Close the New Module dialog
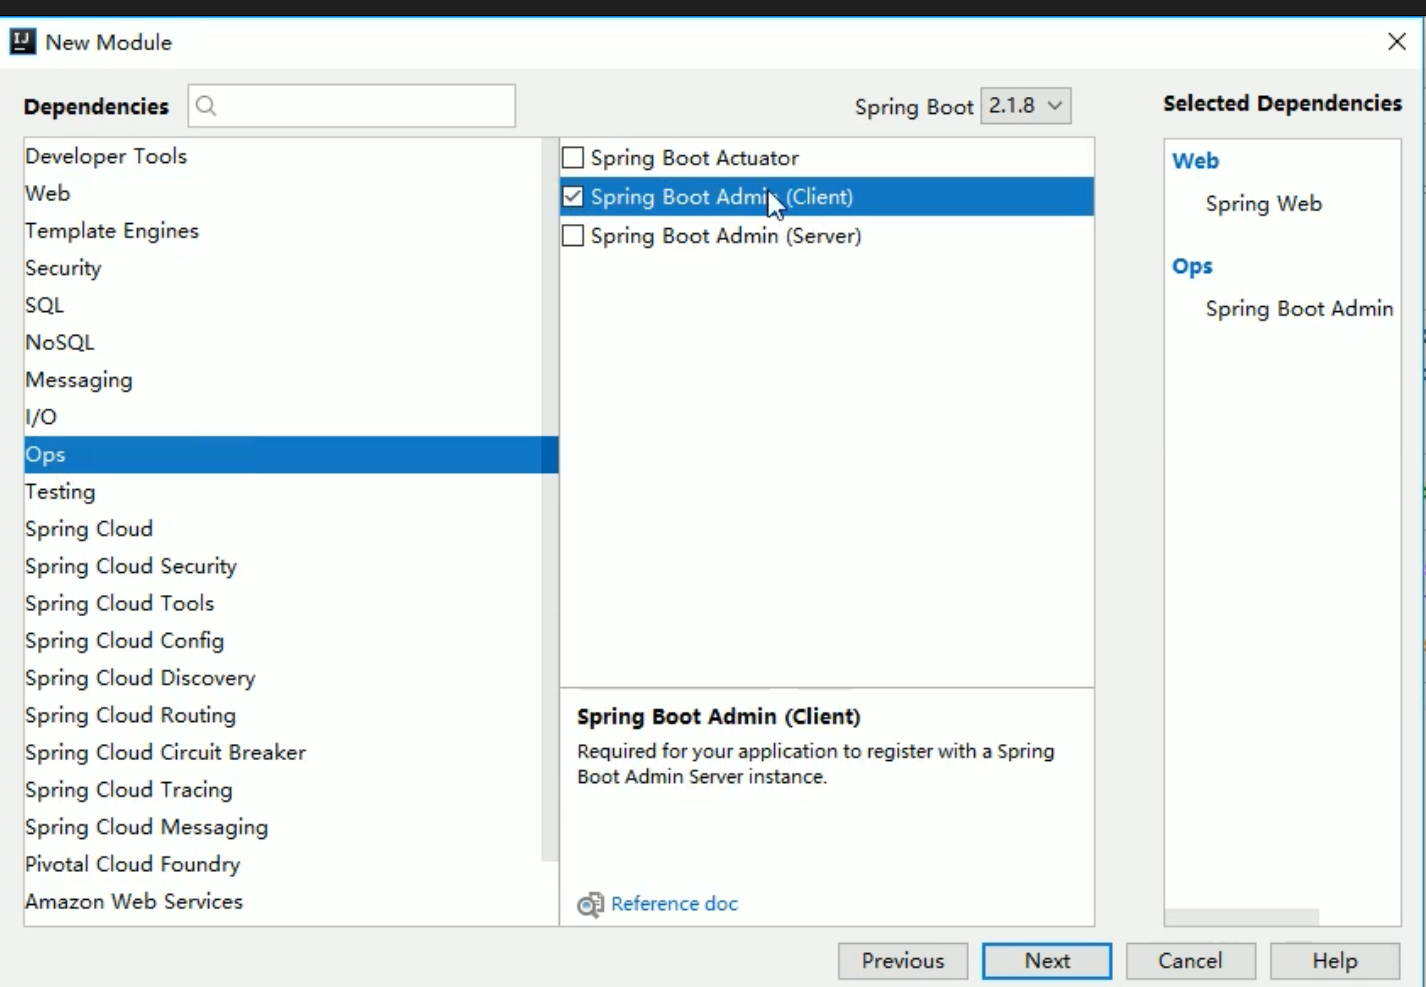1426x987 pixels. click(x=1397, y=42)
